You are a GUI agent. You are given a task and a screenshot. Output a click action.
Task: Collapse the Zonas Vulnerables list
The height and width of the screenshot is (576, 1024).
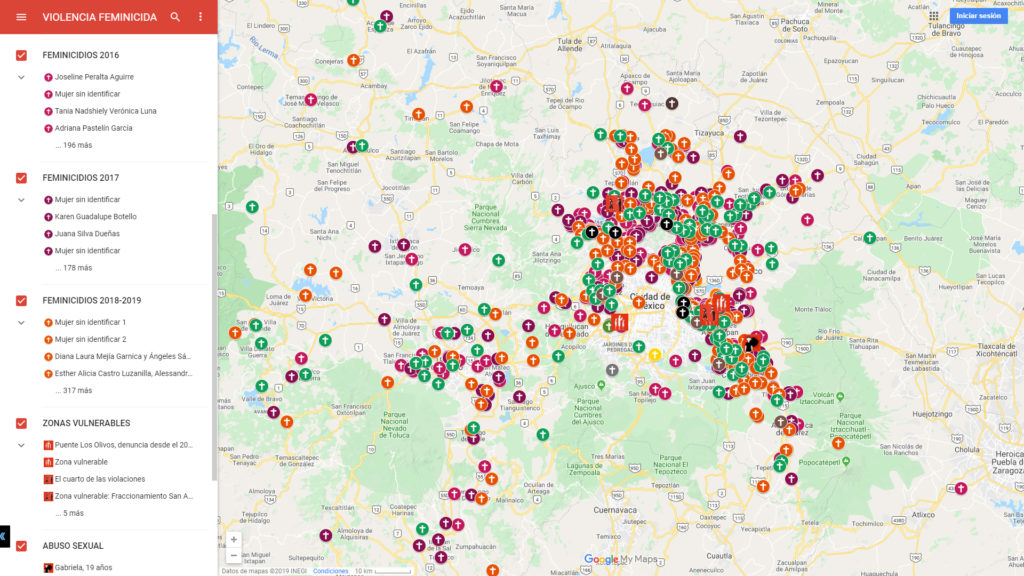(22, 445)
